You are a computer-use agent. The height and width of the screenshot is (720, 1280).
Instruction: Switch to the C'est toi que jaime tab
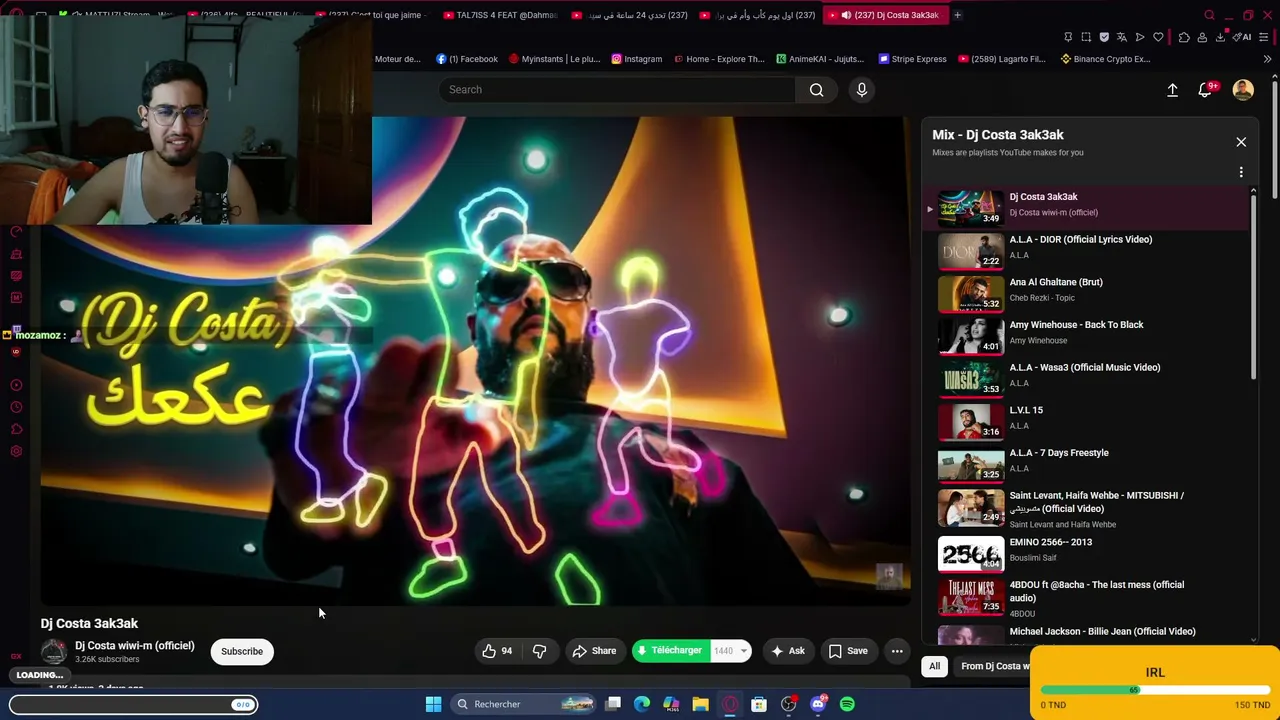pyautogui.click(x=372, y=15)
